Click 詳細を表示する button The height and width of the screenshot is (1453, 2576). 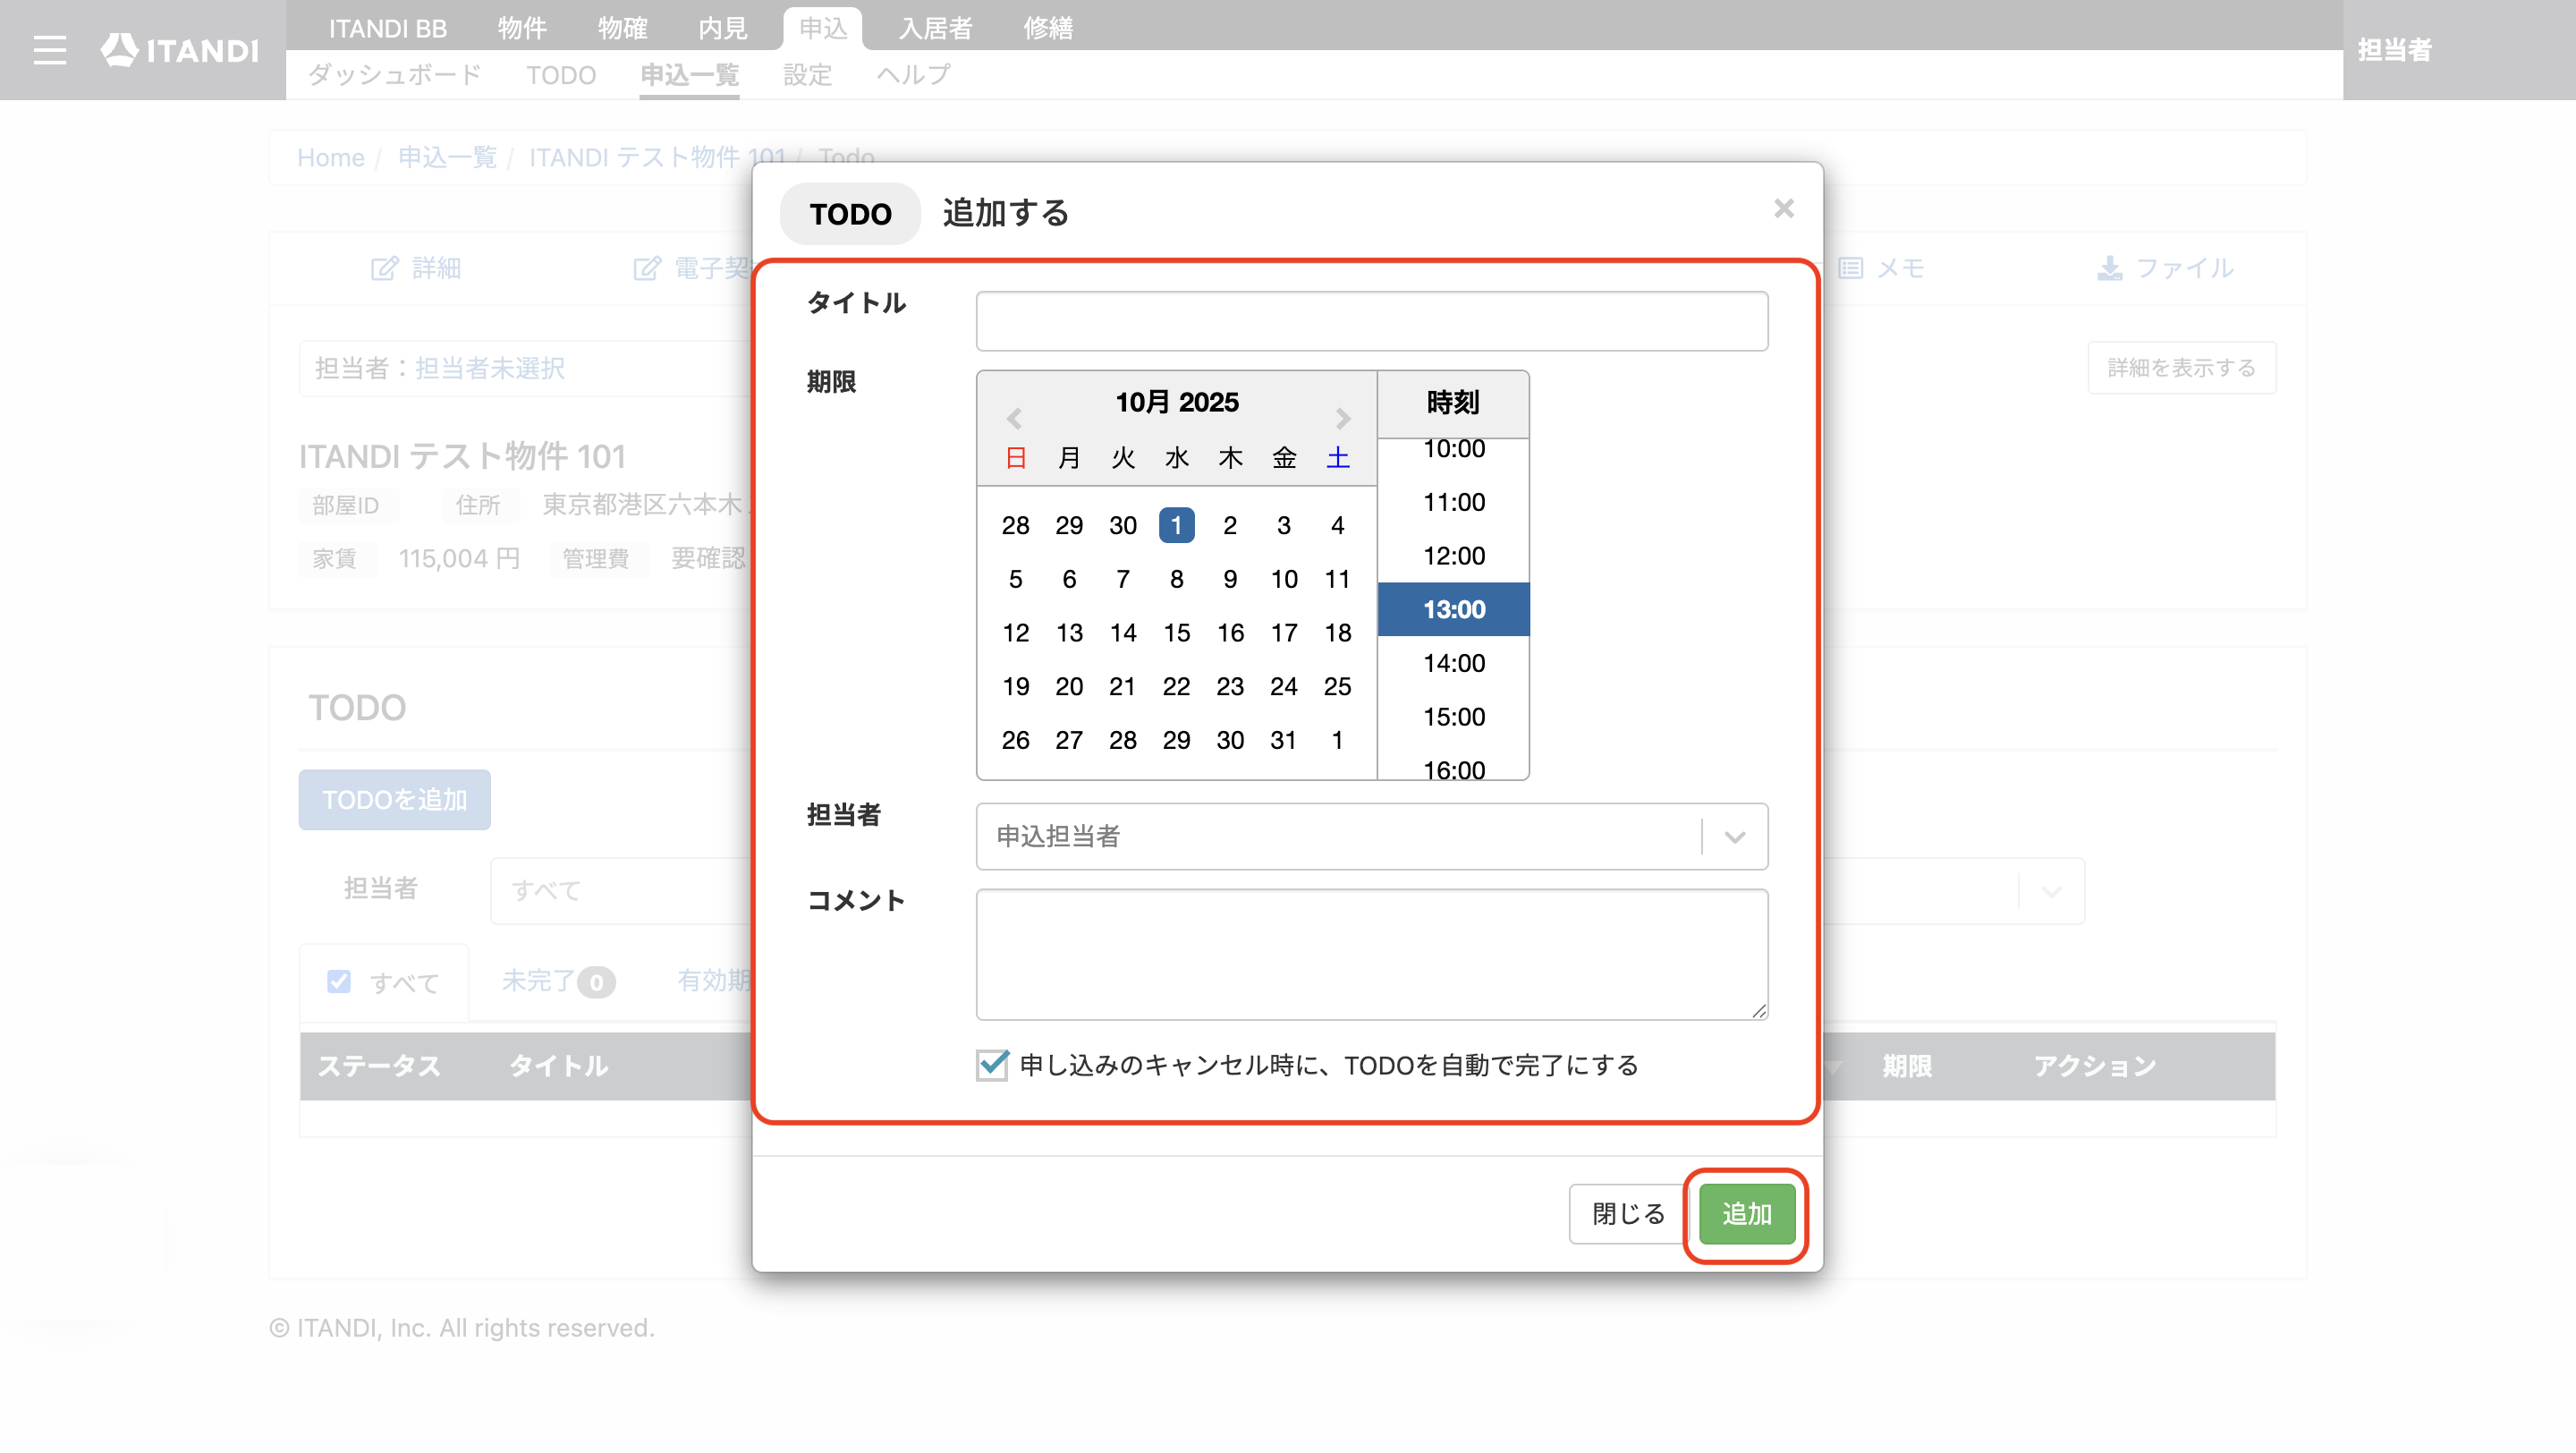(x=2181, y=368)
